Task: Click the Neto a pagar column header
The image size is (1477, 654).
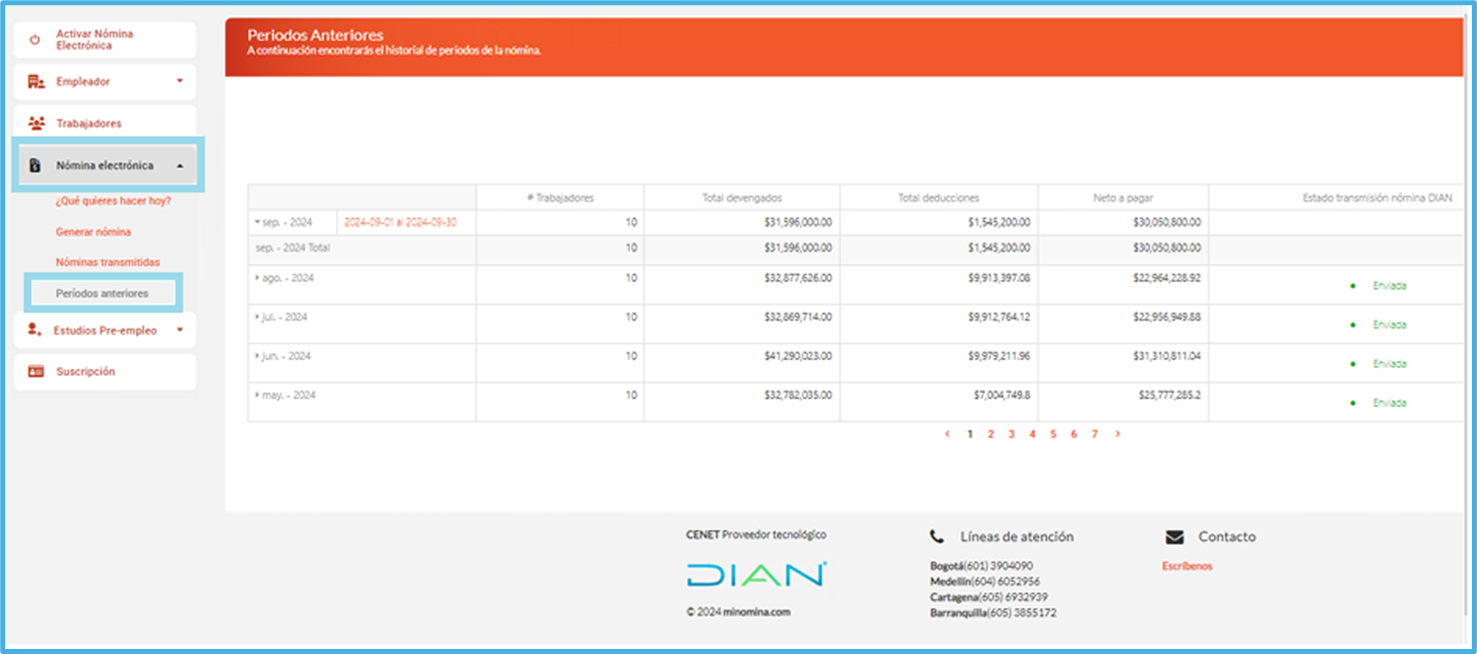Action: click(x=1123, y=198)
